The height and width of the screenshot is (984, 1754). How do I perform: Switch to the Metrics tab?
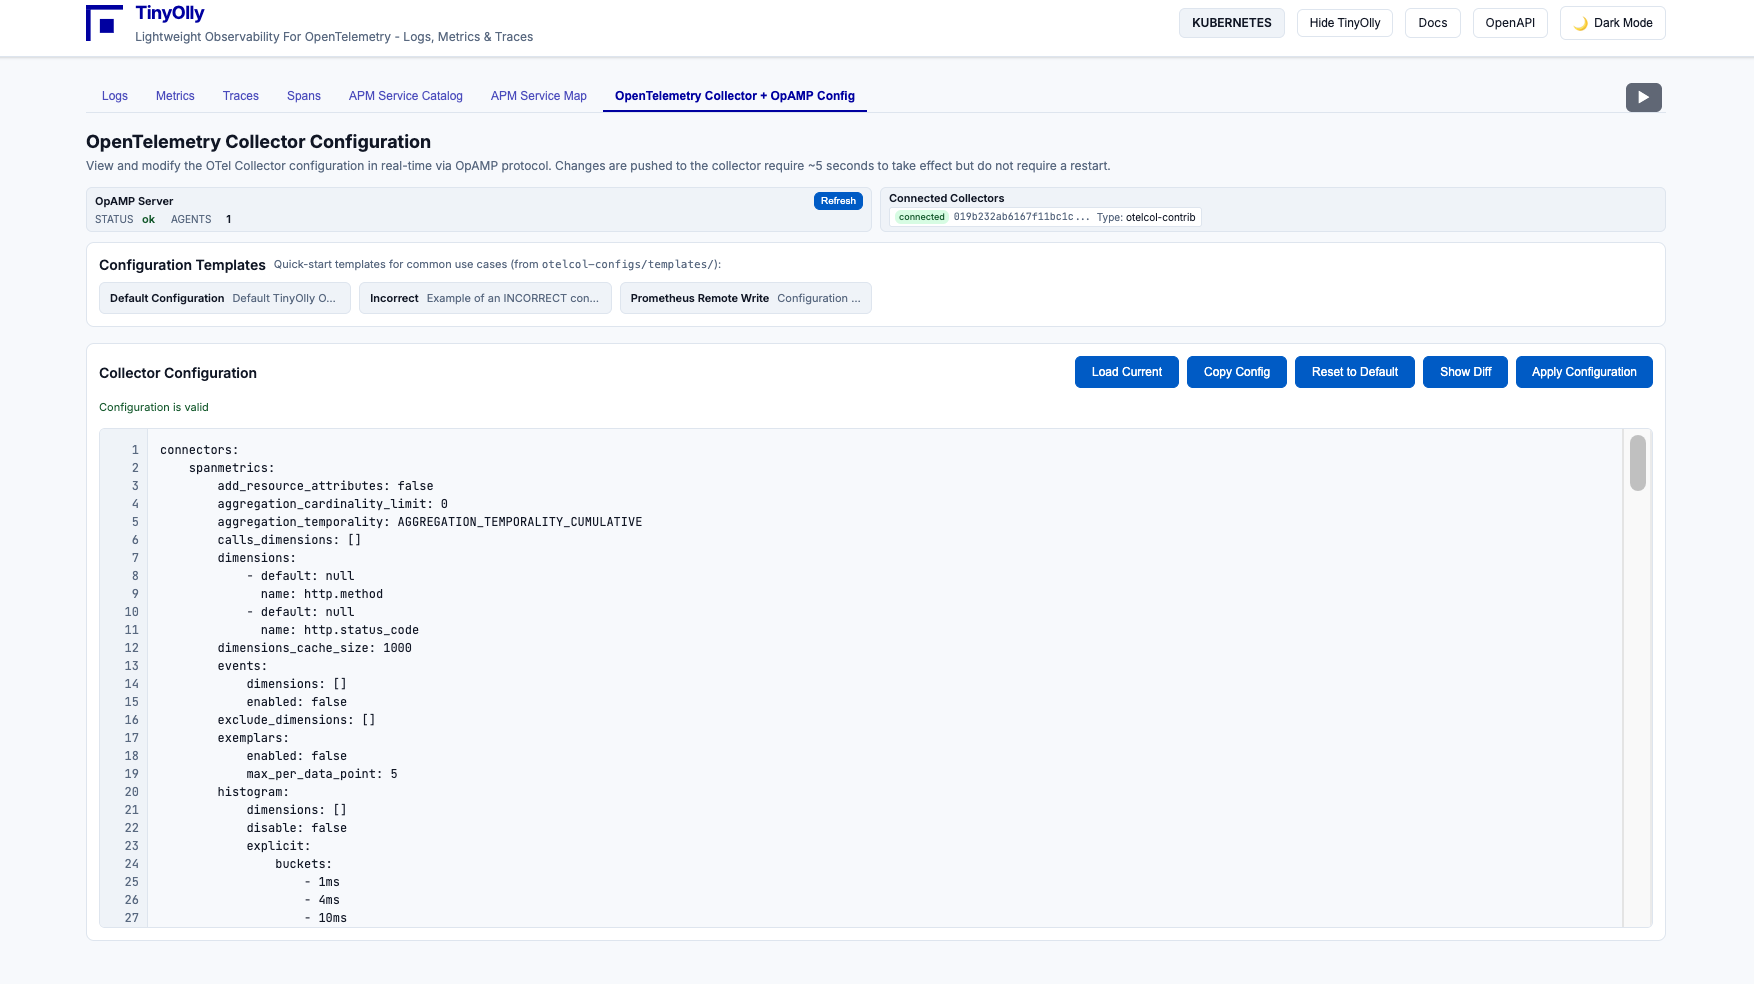[175, 96]
